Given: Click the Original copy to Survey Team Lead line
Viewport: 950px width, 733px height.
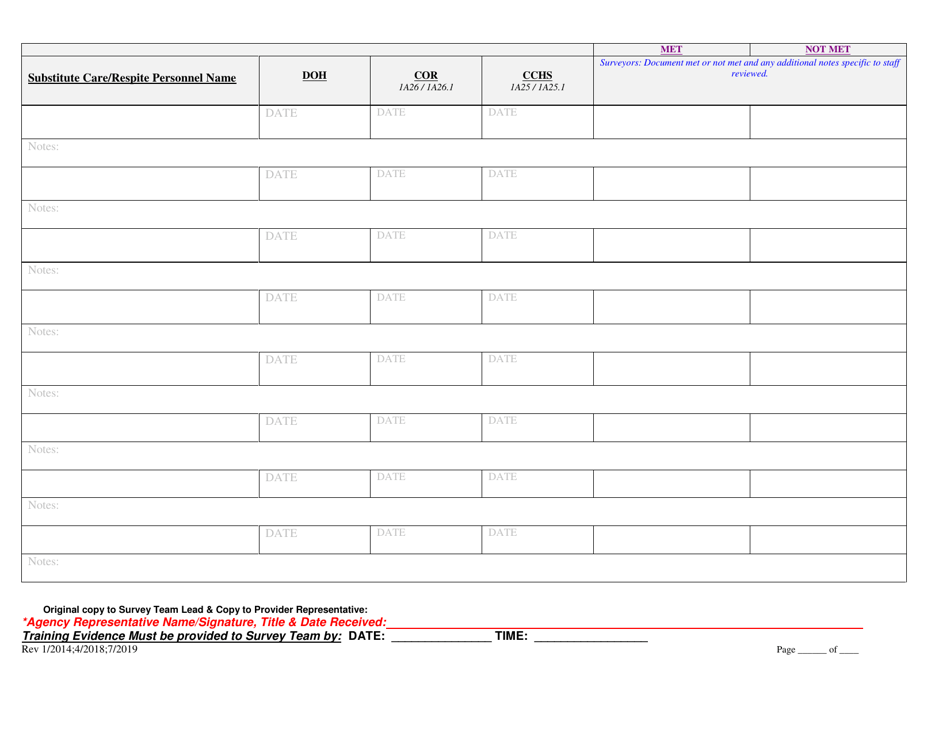Looking at the screenshot, I should [x=205, y=609].
